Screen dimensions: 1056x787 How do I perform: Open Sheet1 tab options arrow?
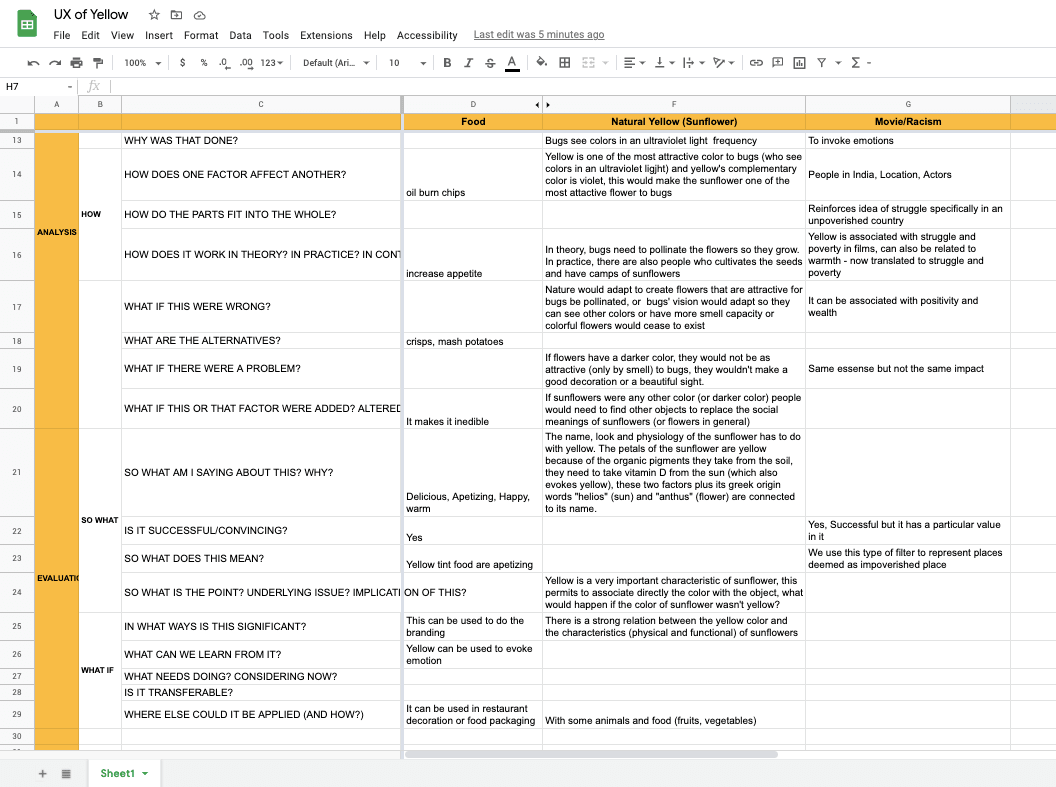(145, 774)
